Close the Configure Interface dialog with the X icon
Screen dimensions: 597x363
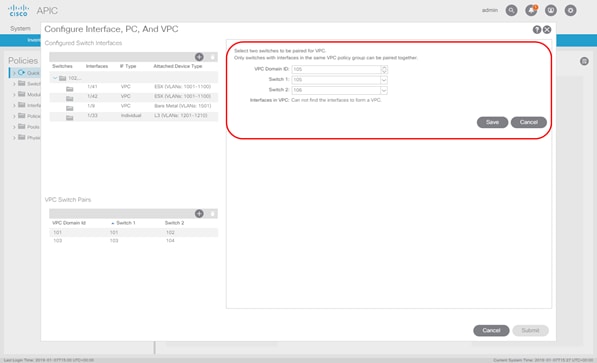(x=547, y=30)
